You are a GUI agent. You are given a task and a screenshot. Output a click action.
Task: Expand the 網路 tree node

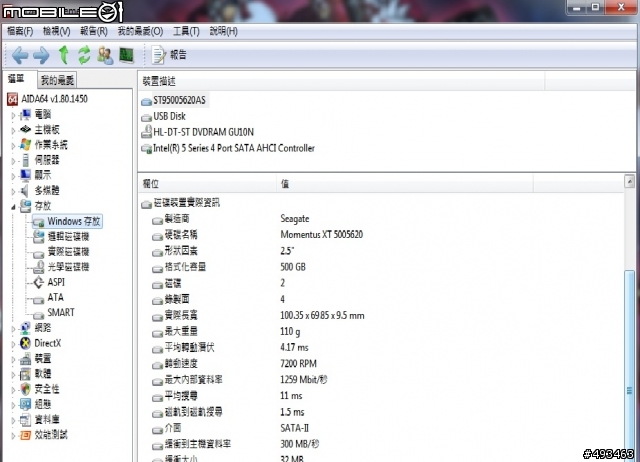13,329
